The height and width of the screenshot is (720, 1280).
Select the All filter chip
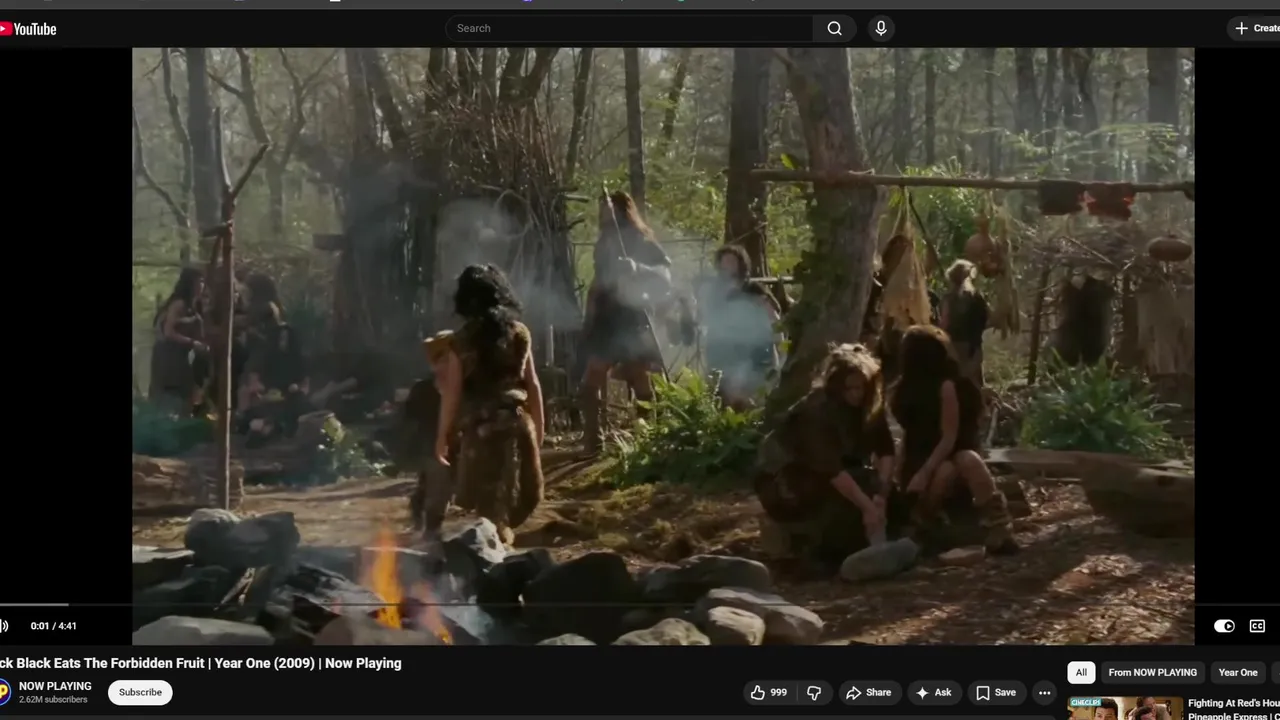pyautogui.click(x=1081, y=672)
